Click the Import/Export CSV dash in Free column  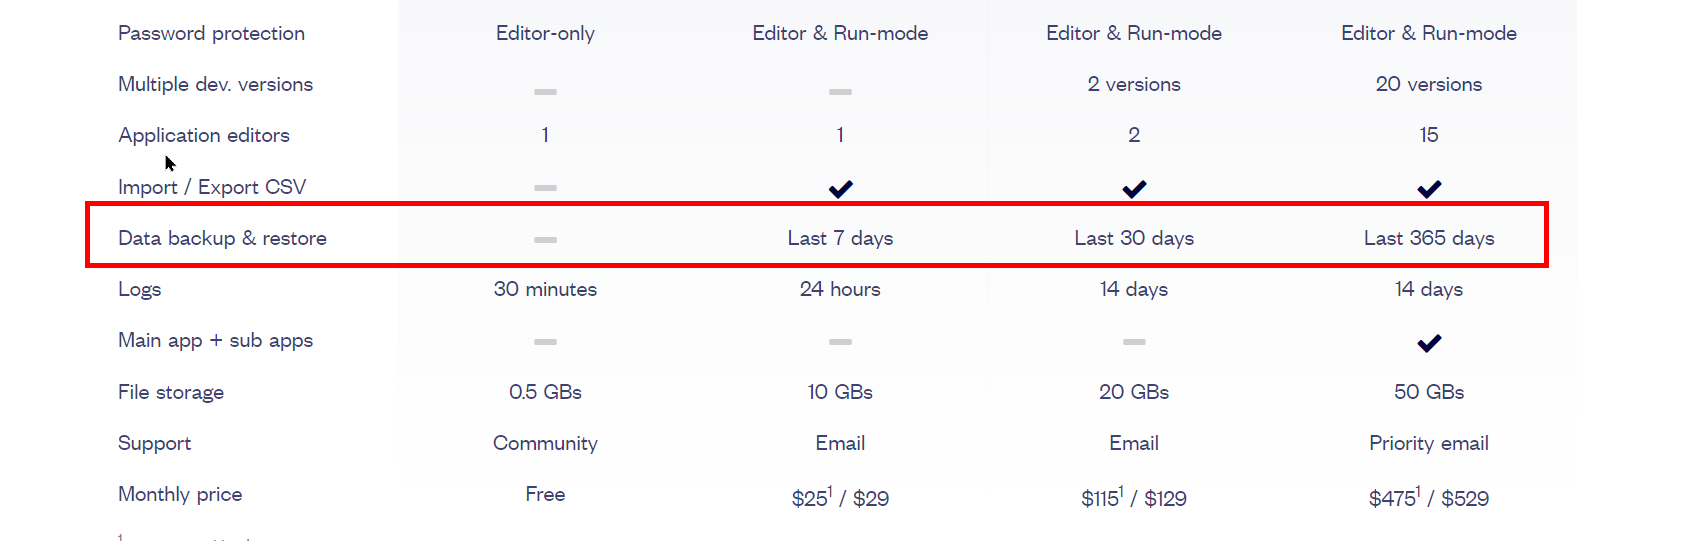545,188
